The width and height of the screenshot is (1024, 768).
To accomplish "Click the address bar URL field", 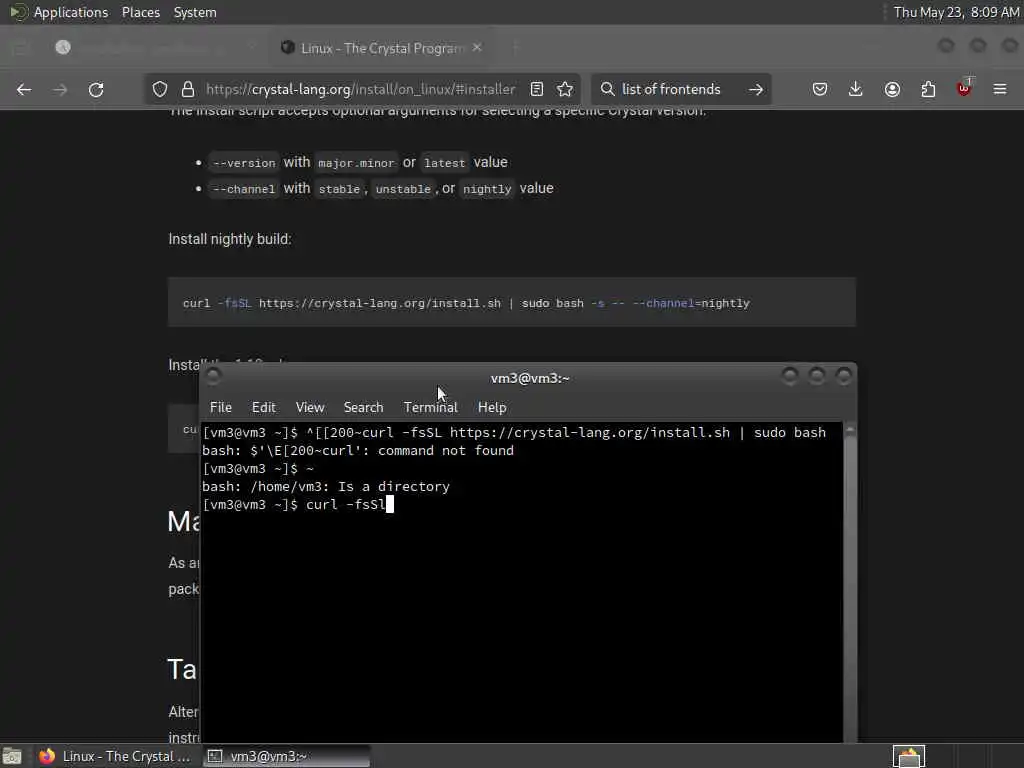I will [x=360, y=89].
